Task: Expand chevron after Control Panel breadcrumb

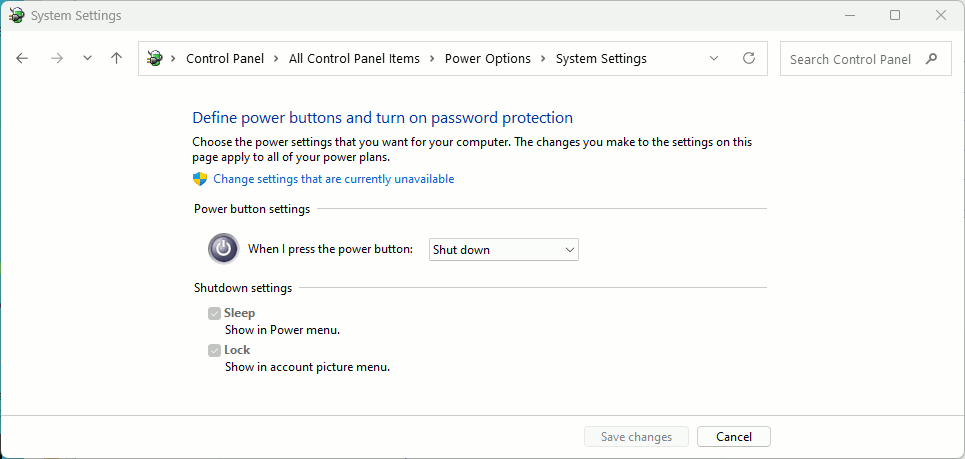Action: pos(276,58)
